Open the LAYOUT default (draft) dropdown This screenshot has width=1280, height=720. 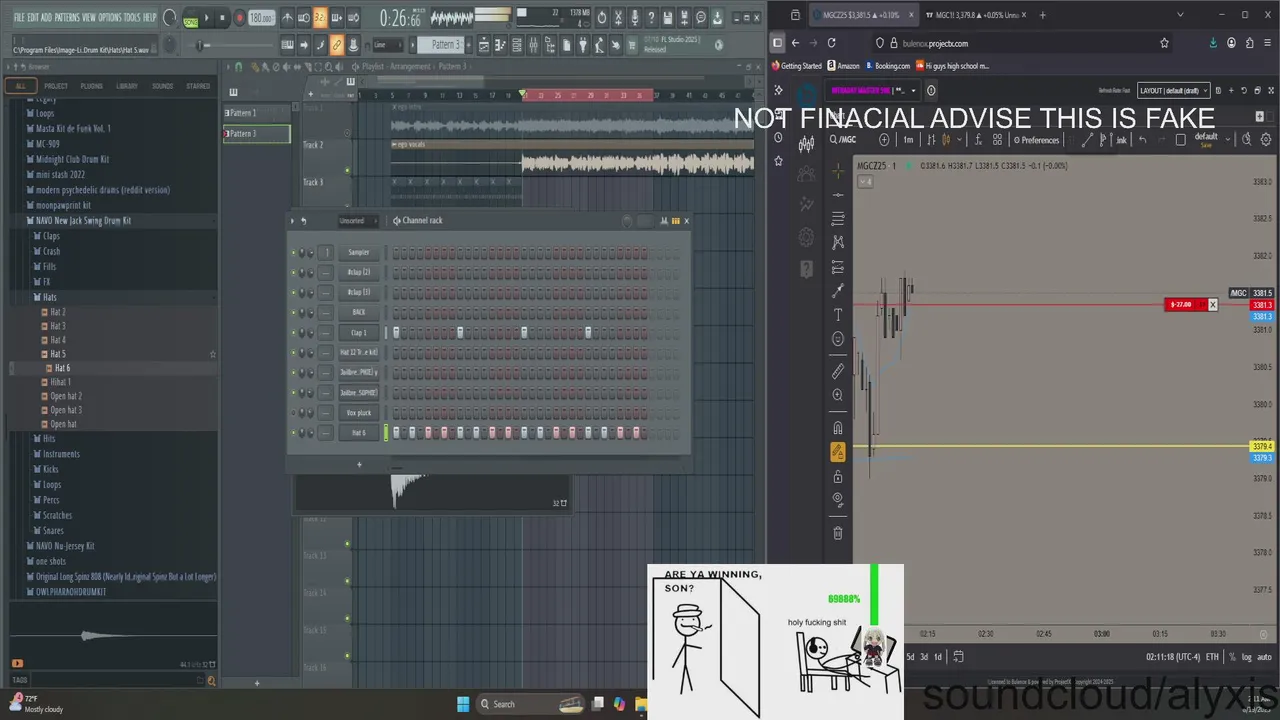(x=1174, y=90)
